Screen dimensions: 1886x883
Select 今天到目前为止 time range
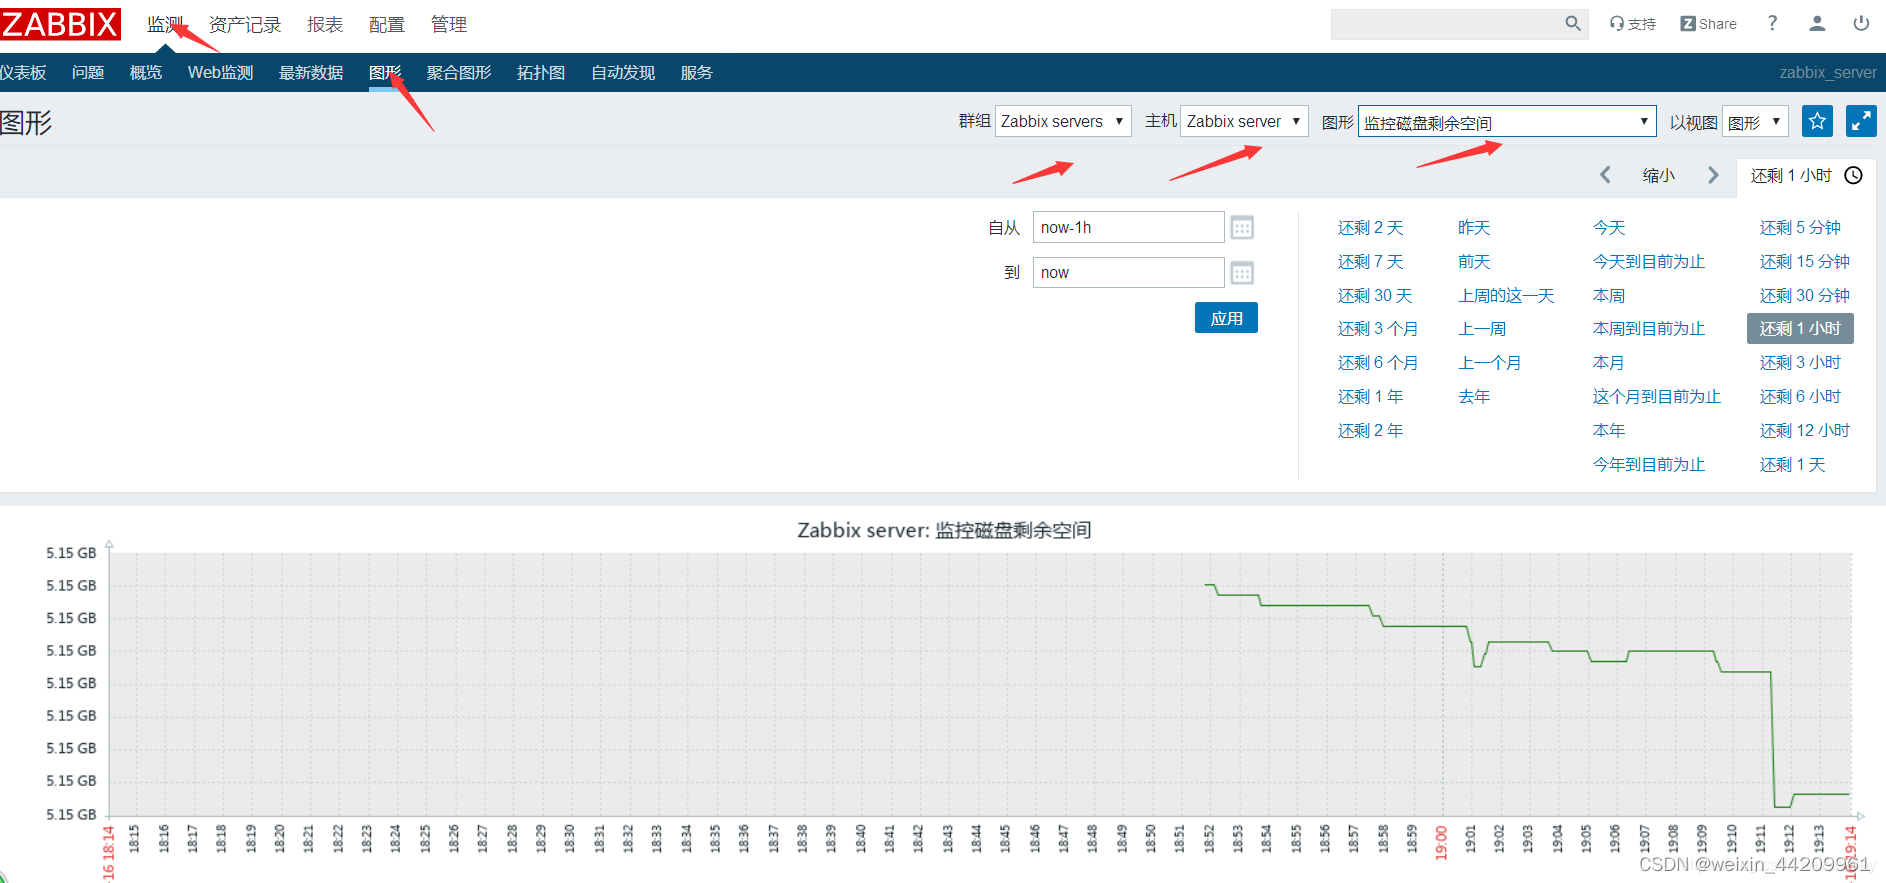(x=1649, y=262)
